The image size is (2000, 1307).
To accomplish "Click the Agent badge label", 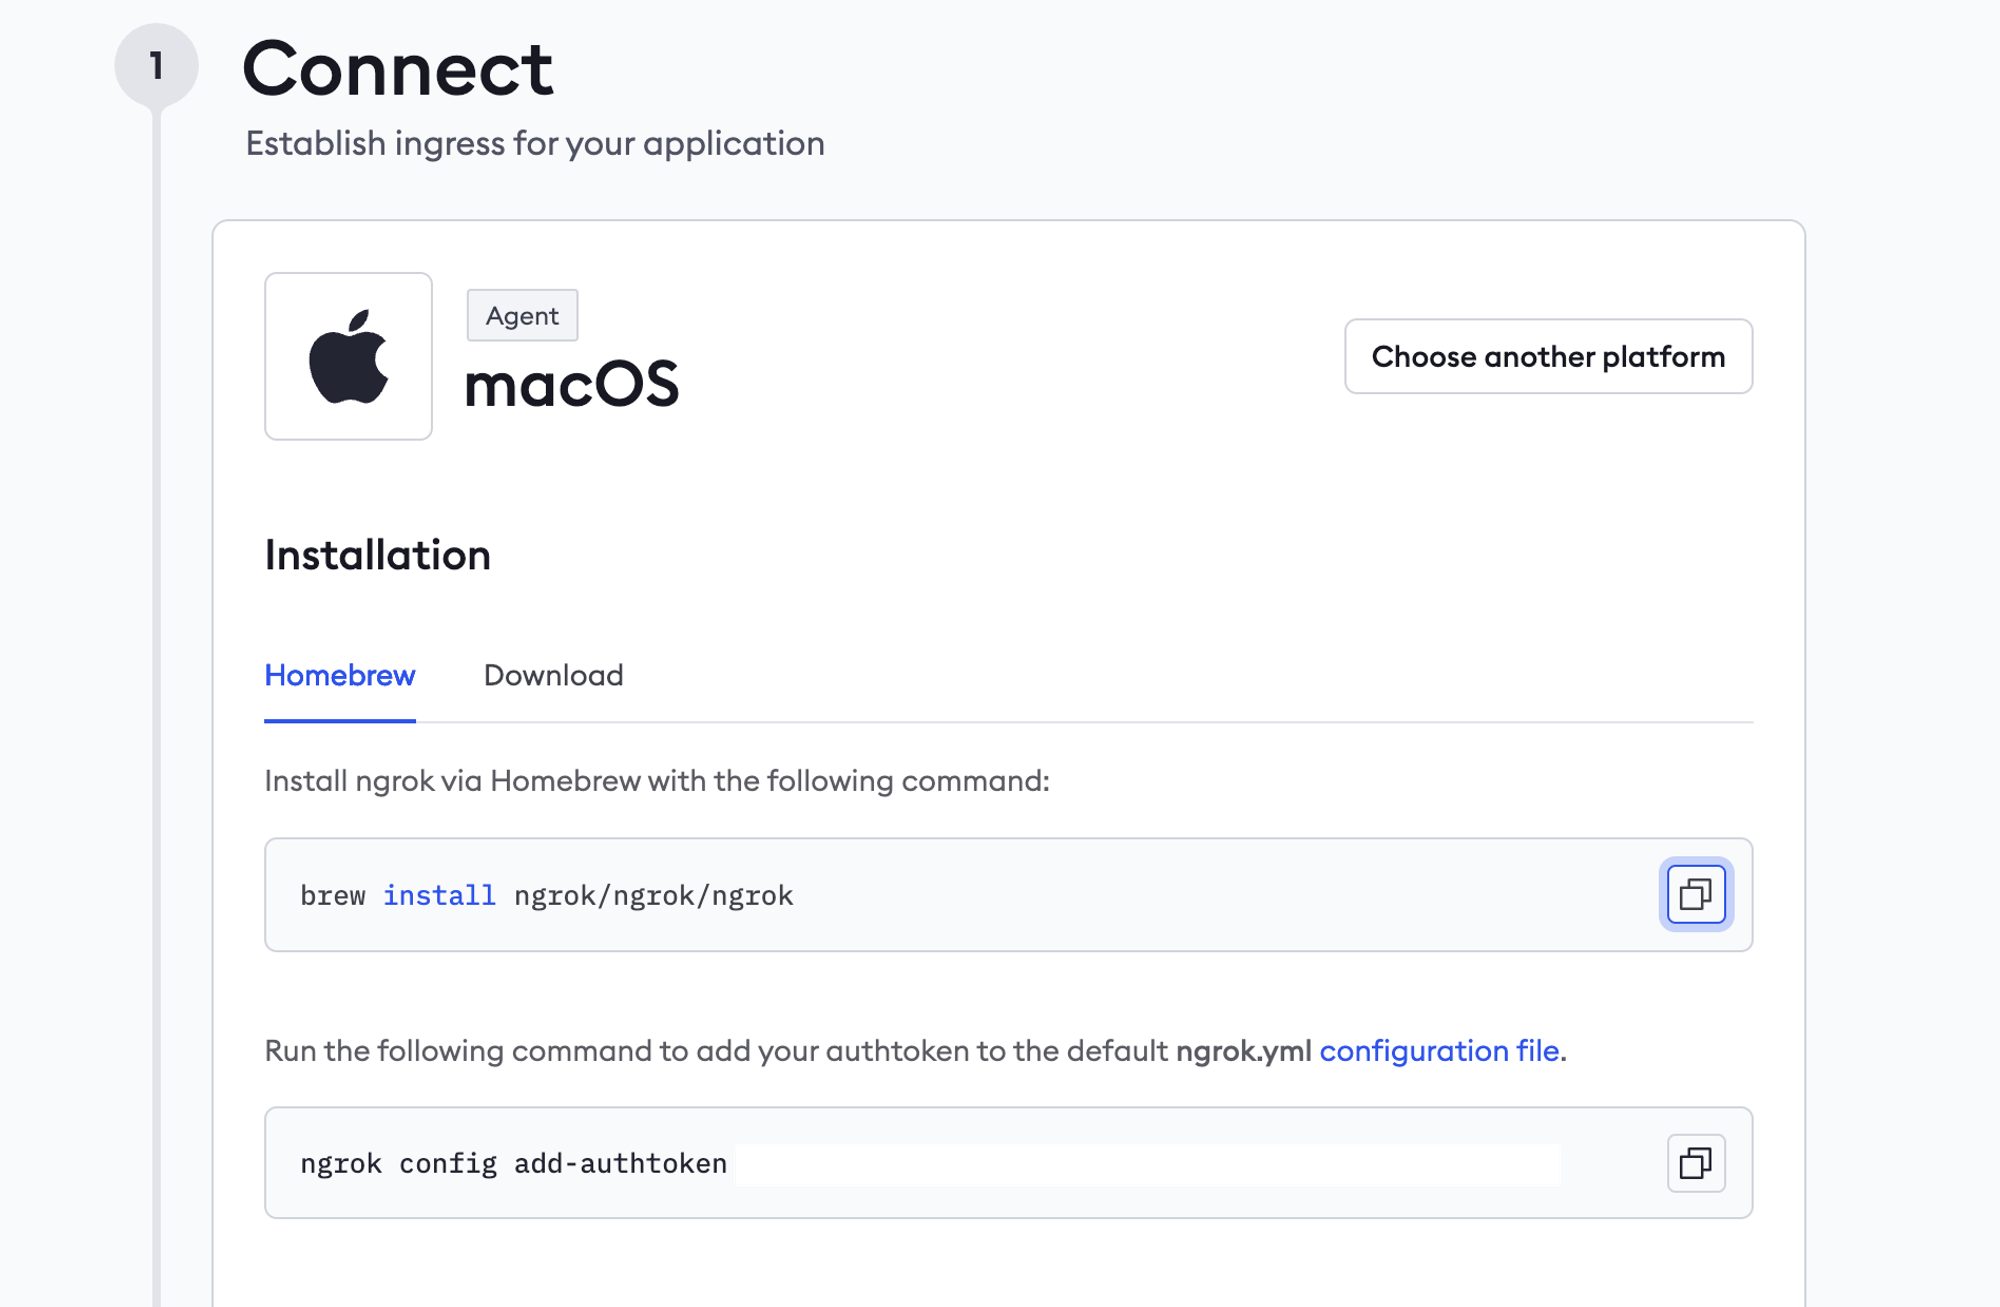I will tap(522, 316).
